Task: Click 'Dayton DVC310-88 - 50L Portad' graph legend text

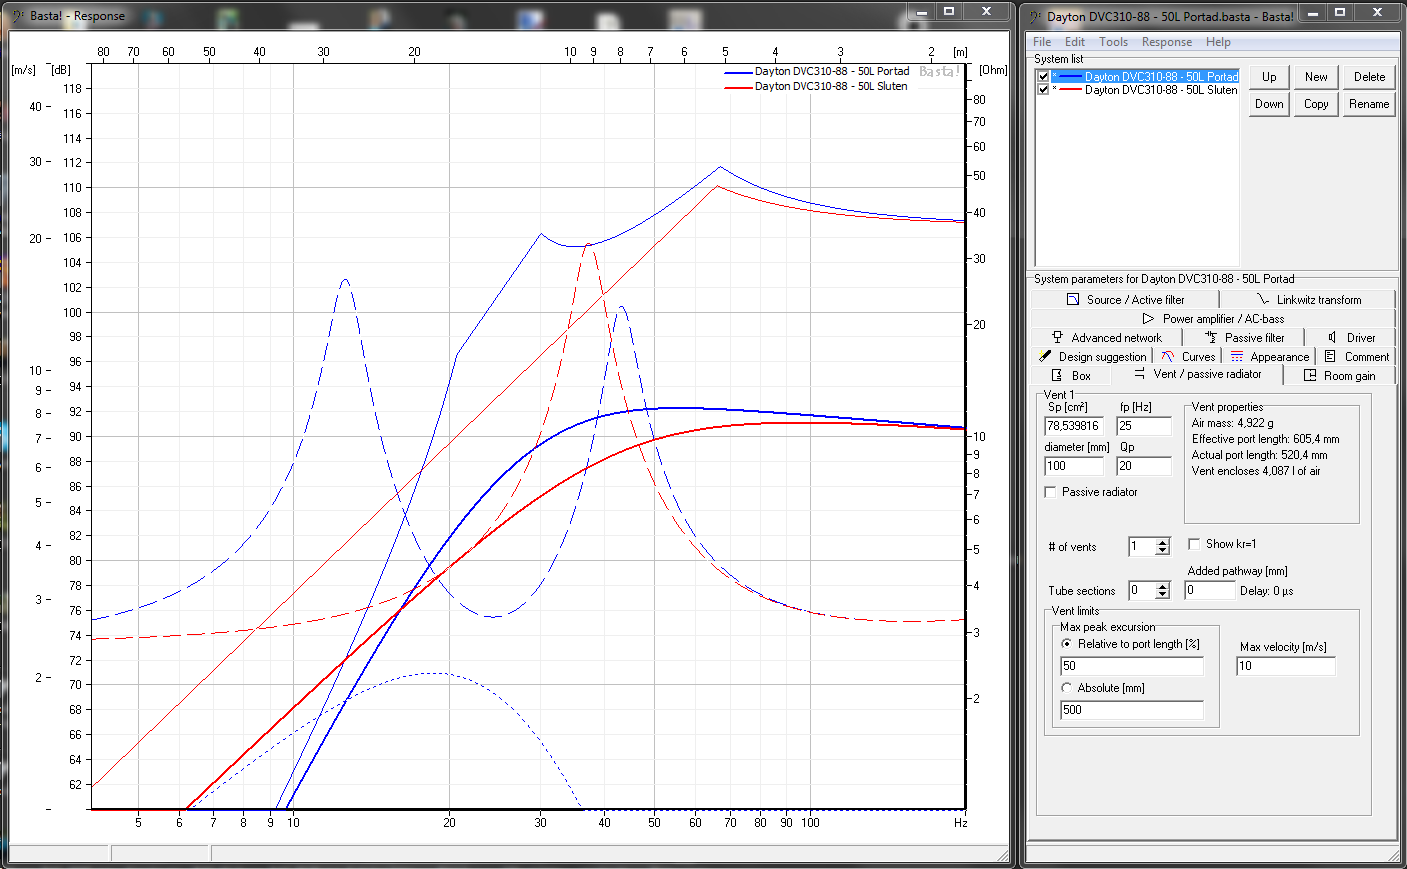Action: (832, 72)
